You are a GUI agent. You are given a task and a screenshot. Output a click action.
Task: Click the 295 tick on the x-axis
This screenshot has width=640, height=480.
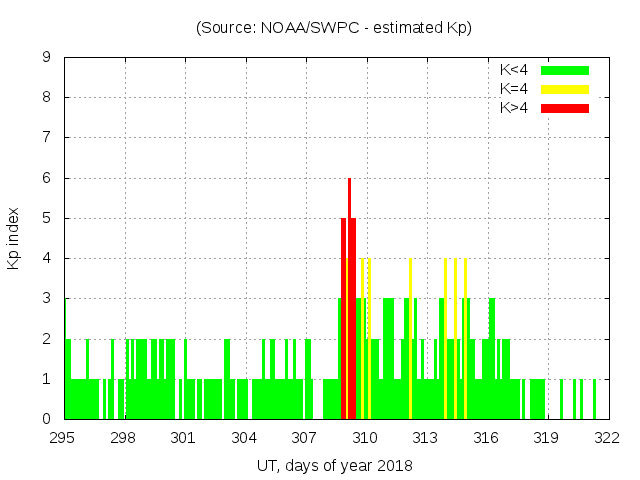[63, 437]
